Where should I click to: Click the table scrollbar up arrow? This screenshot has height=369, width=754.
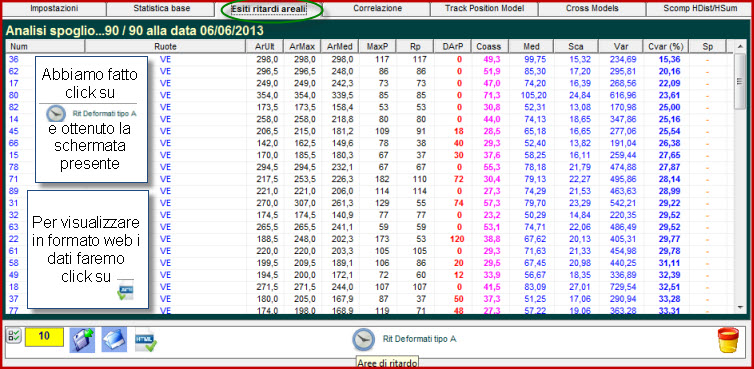pyautogui.click(x=740, y=47)
